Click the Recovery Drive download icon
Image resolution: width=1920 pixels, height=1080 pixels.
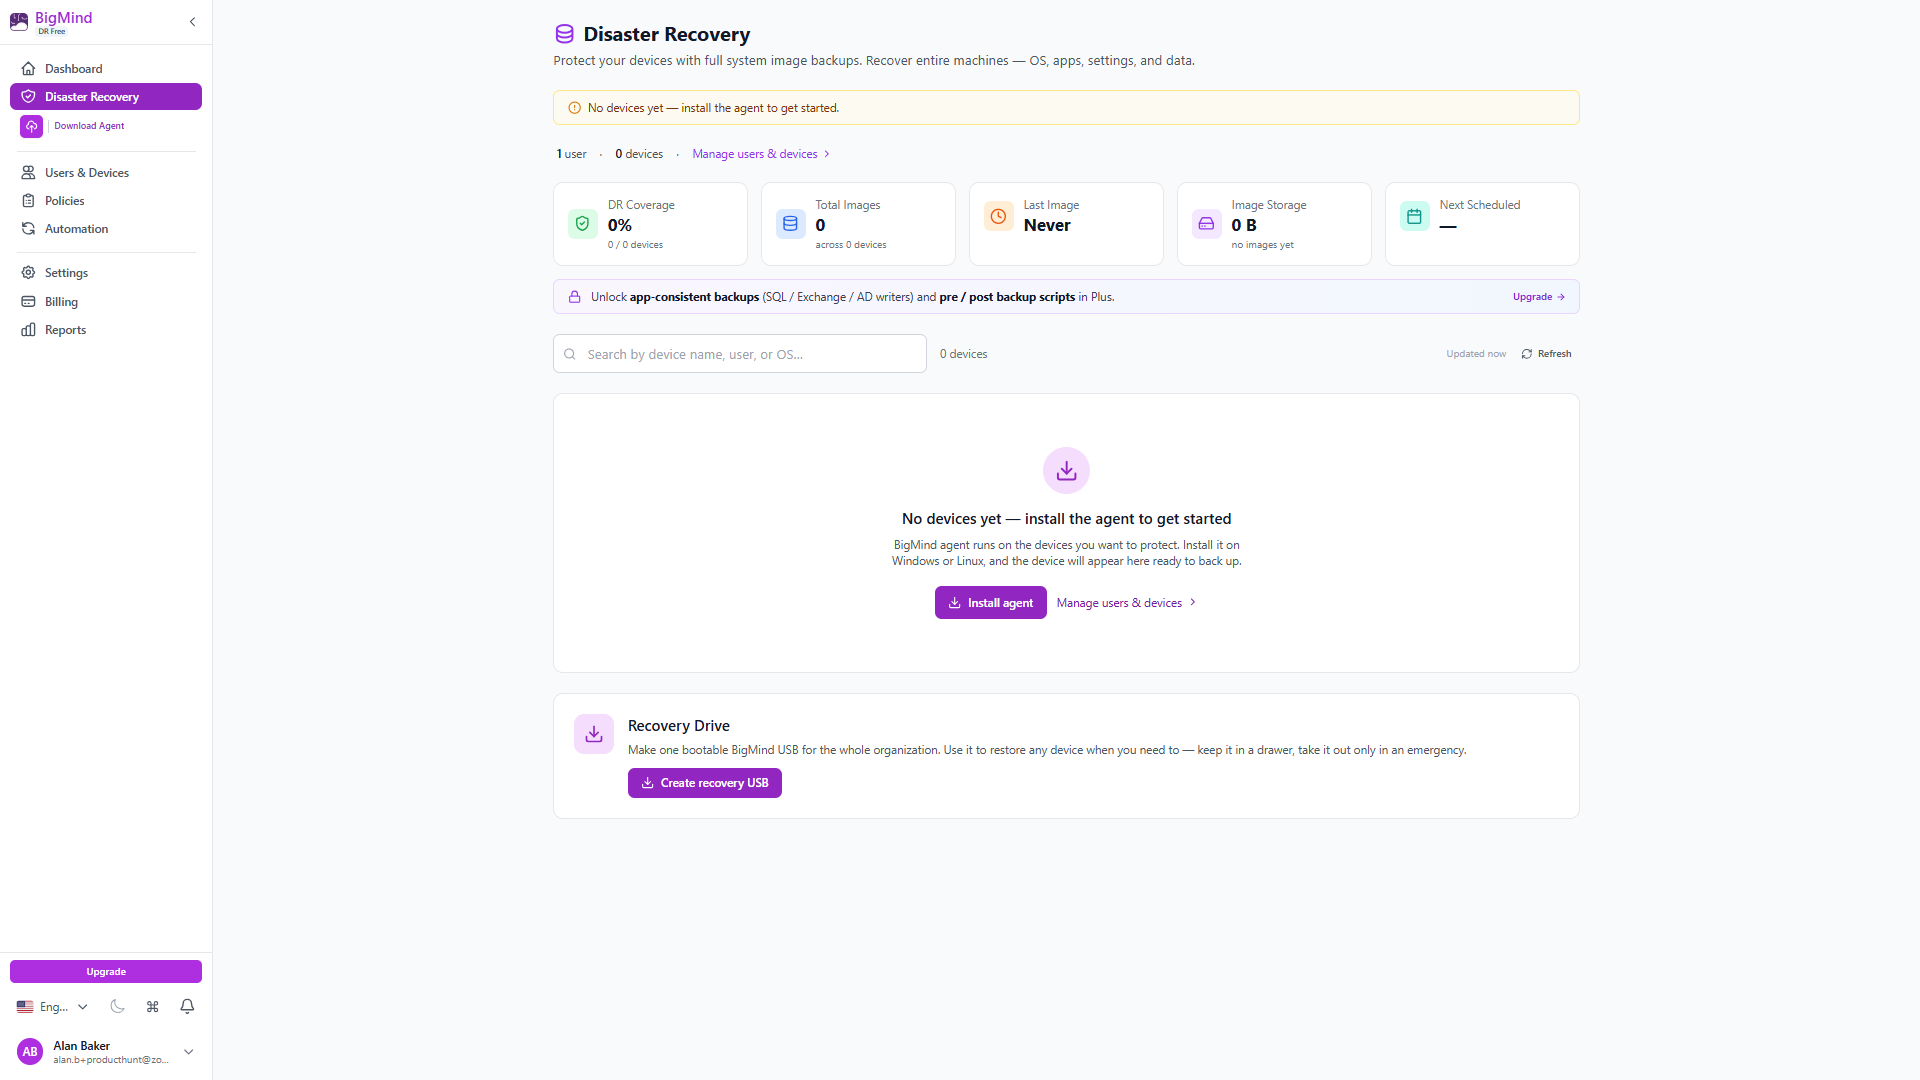594,734
